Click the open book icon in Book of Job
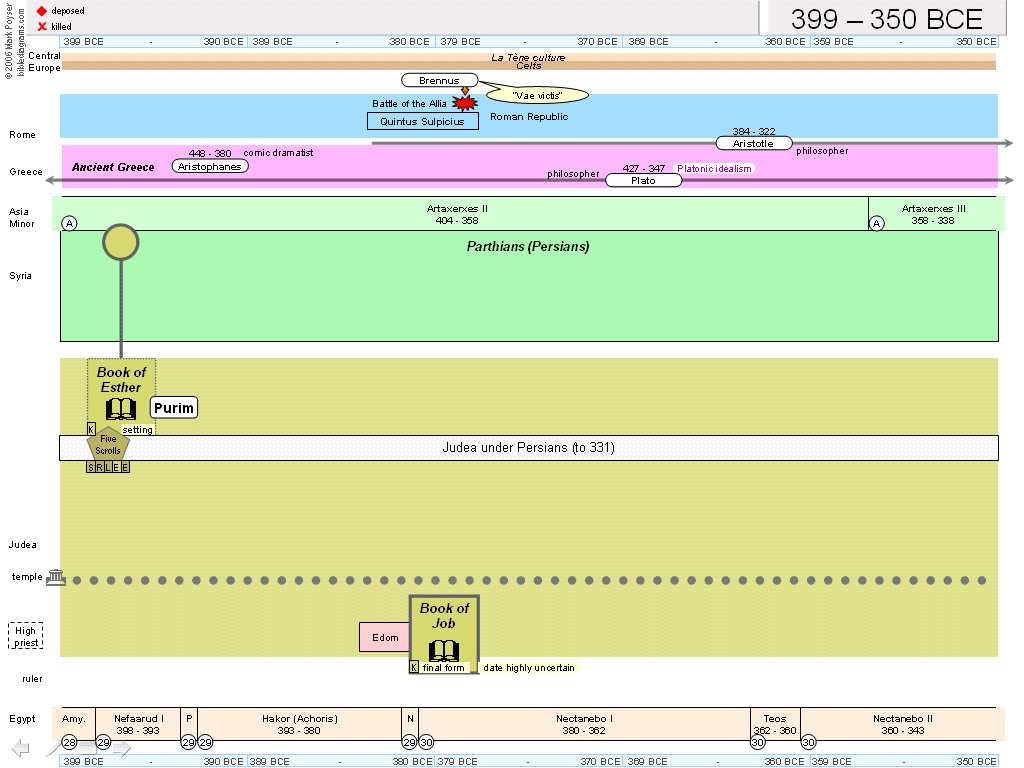The image size is (1024, 768). coord(444,649)
